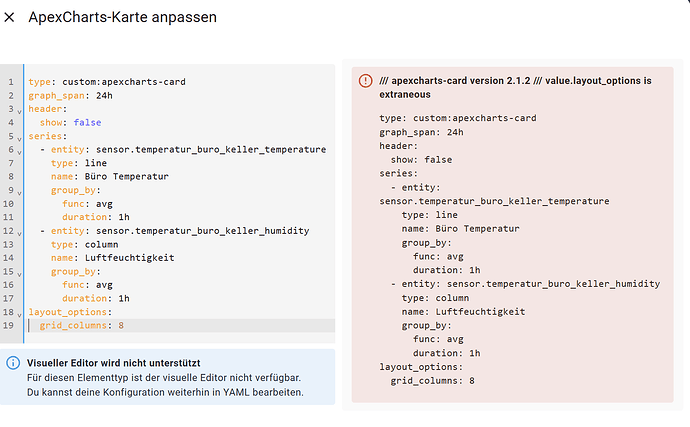Click the red error alert icon

[x=365, y=80]
